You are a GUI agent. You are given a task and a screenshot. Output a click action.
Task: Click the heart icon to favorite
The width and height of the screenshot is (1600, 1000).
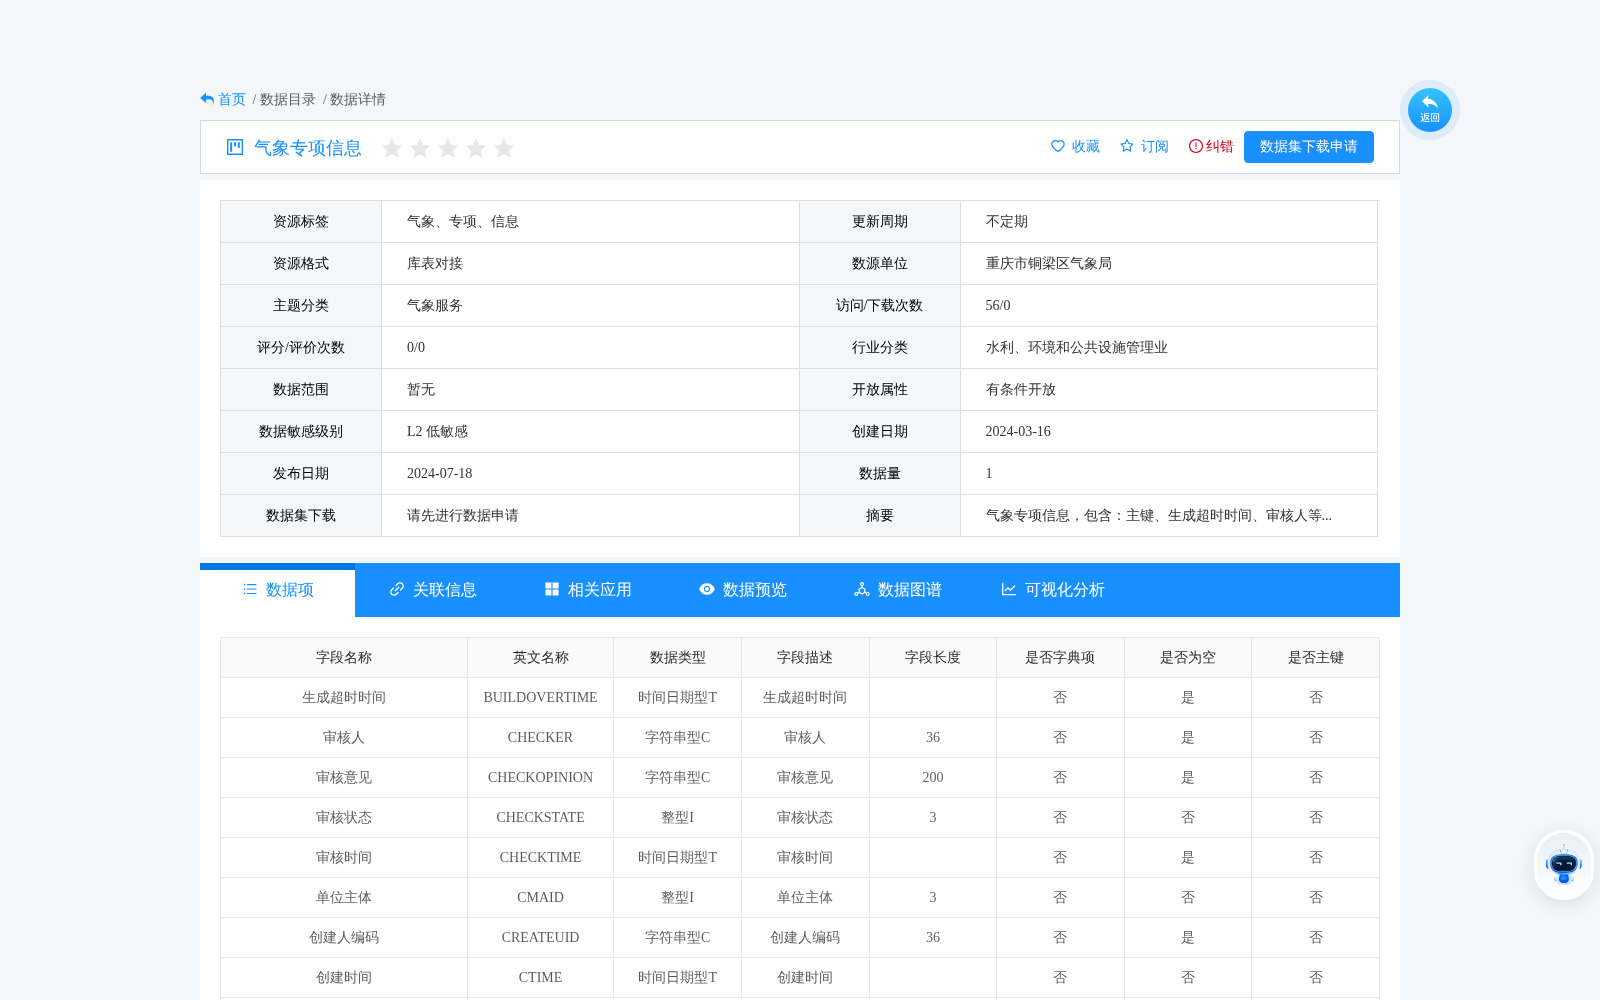[x=1058, y=146]
